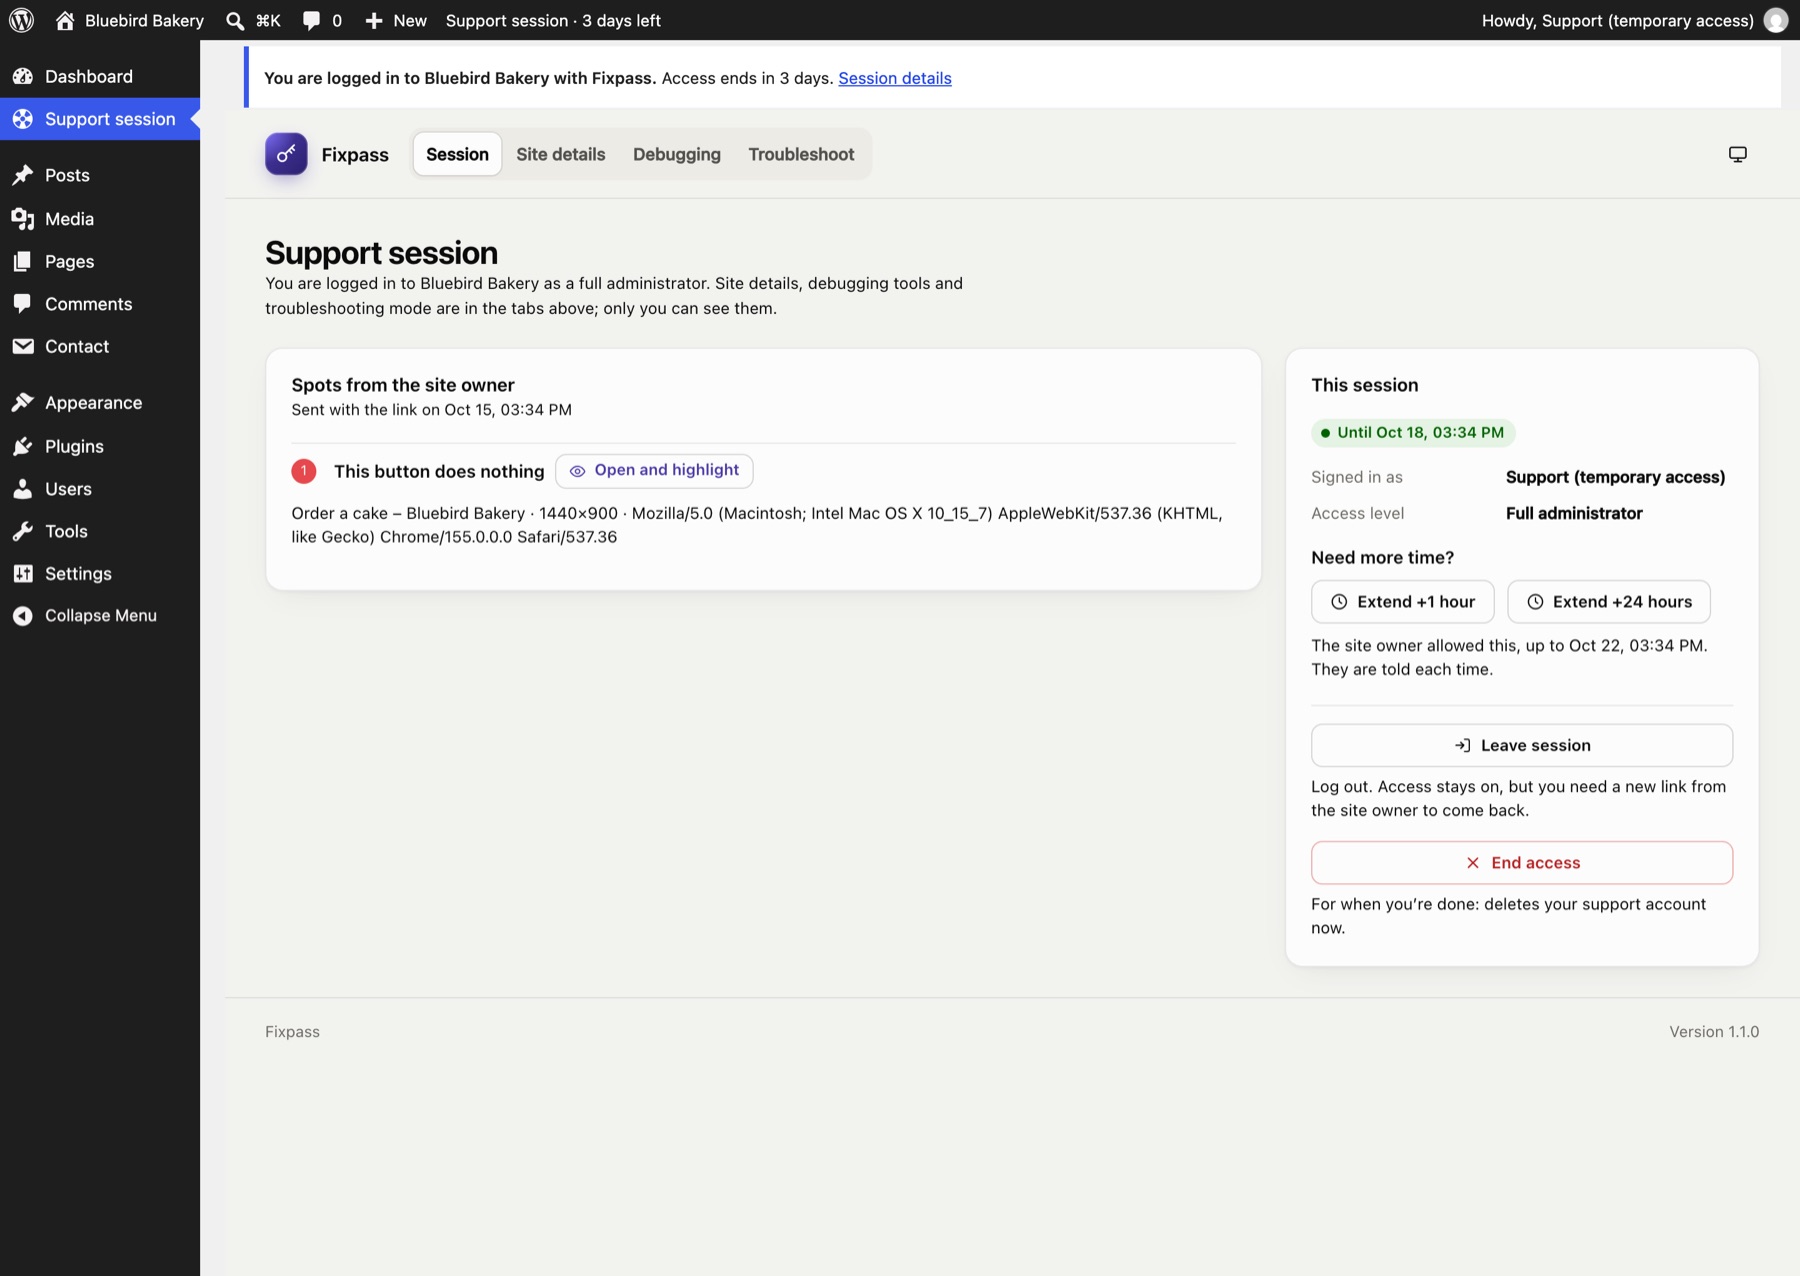Click Extend +24 hours button
Viewport: 1800px width, 1276px height.
[x=1608, y=602]
